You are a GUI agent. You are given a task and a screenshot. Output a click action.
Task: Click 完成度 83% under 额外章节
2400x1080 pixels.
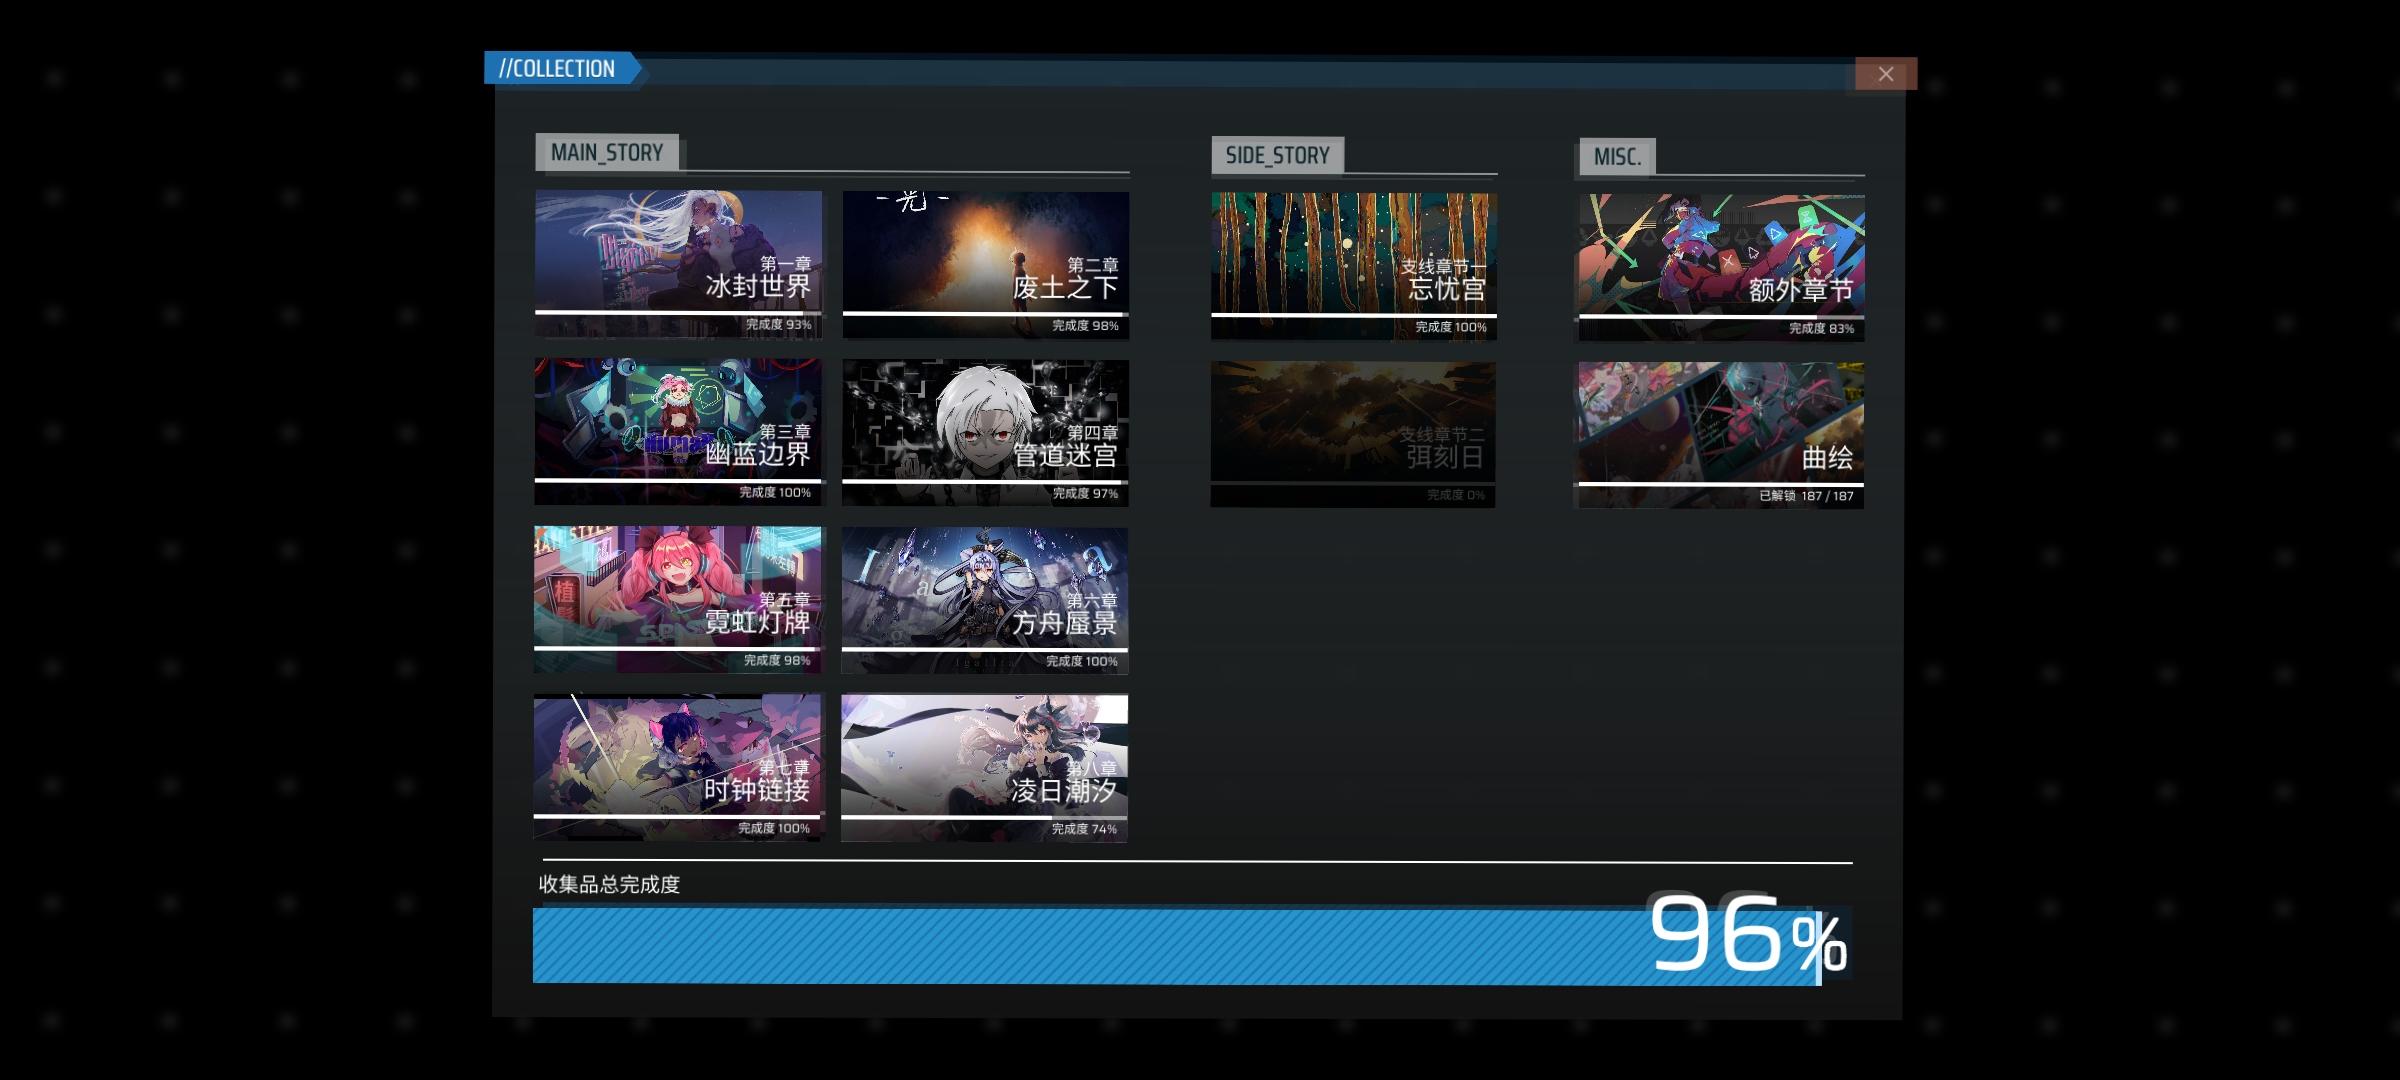click(1821, 328)
